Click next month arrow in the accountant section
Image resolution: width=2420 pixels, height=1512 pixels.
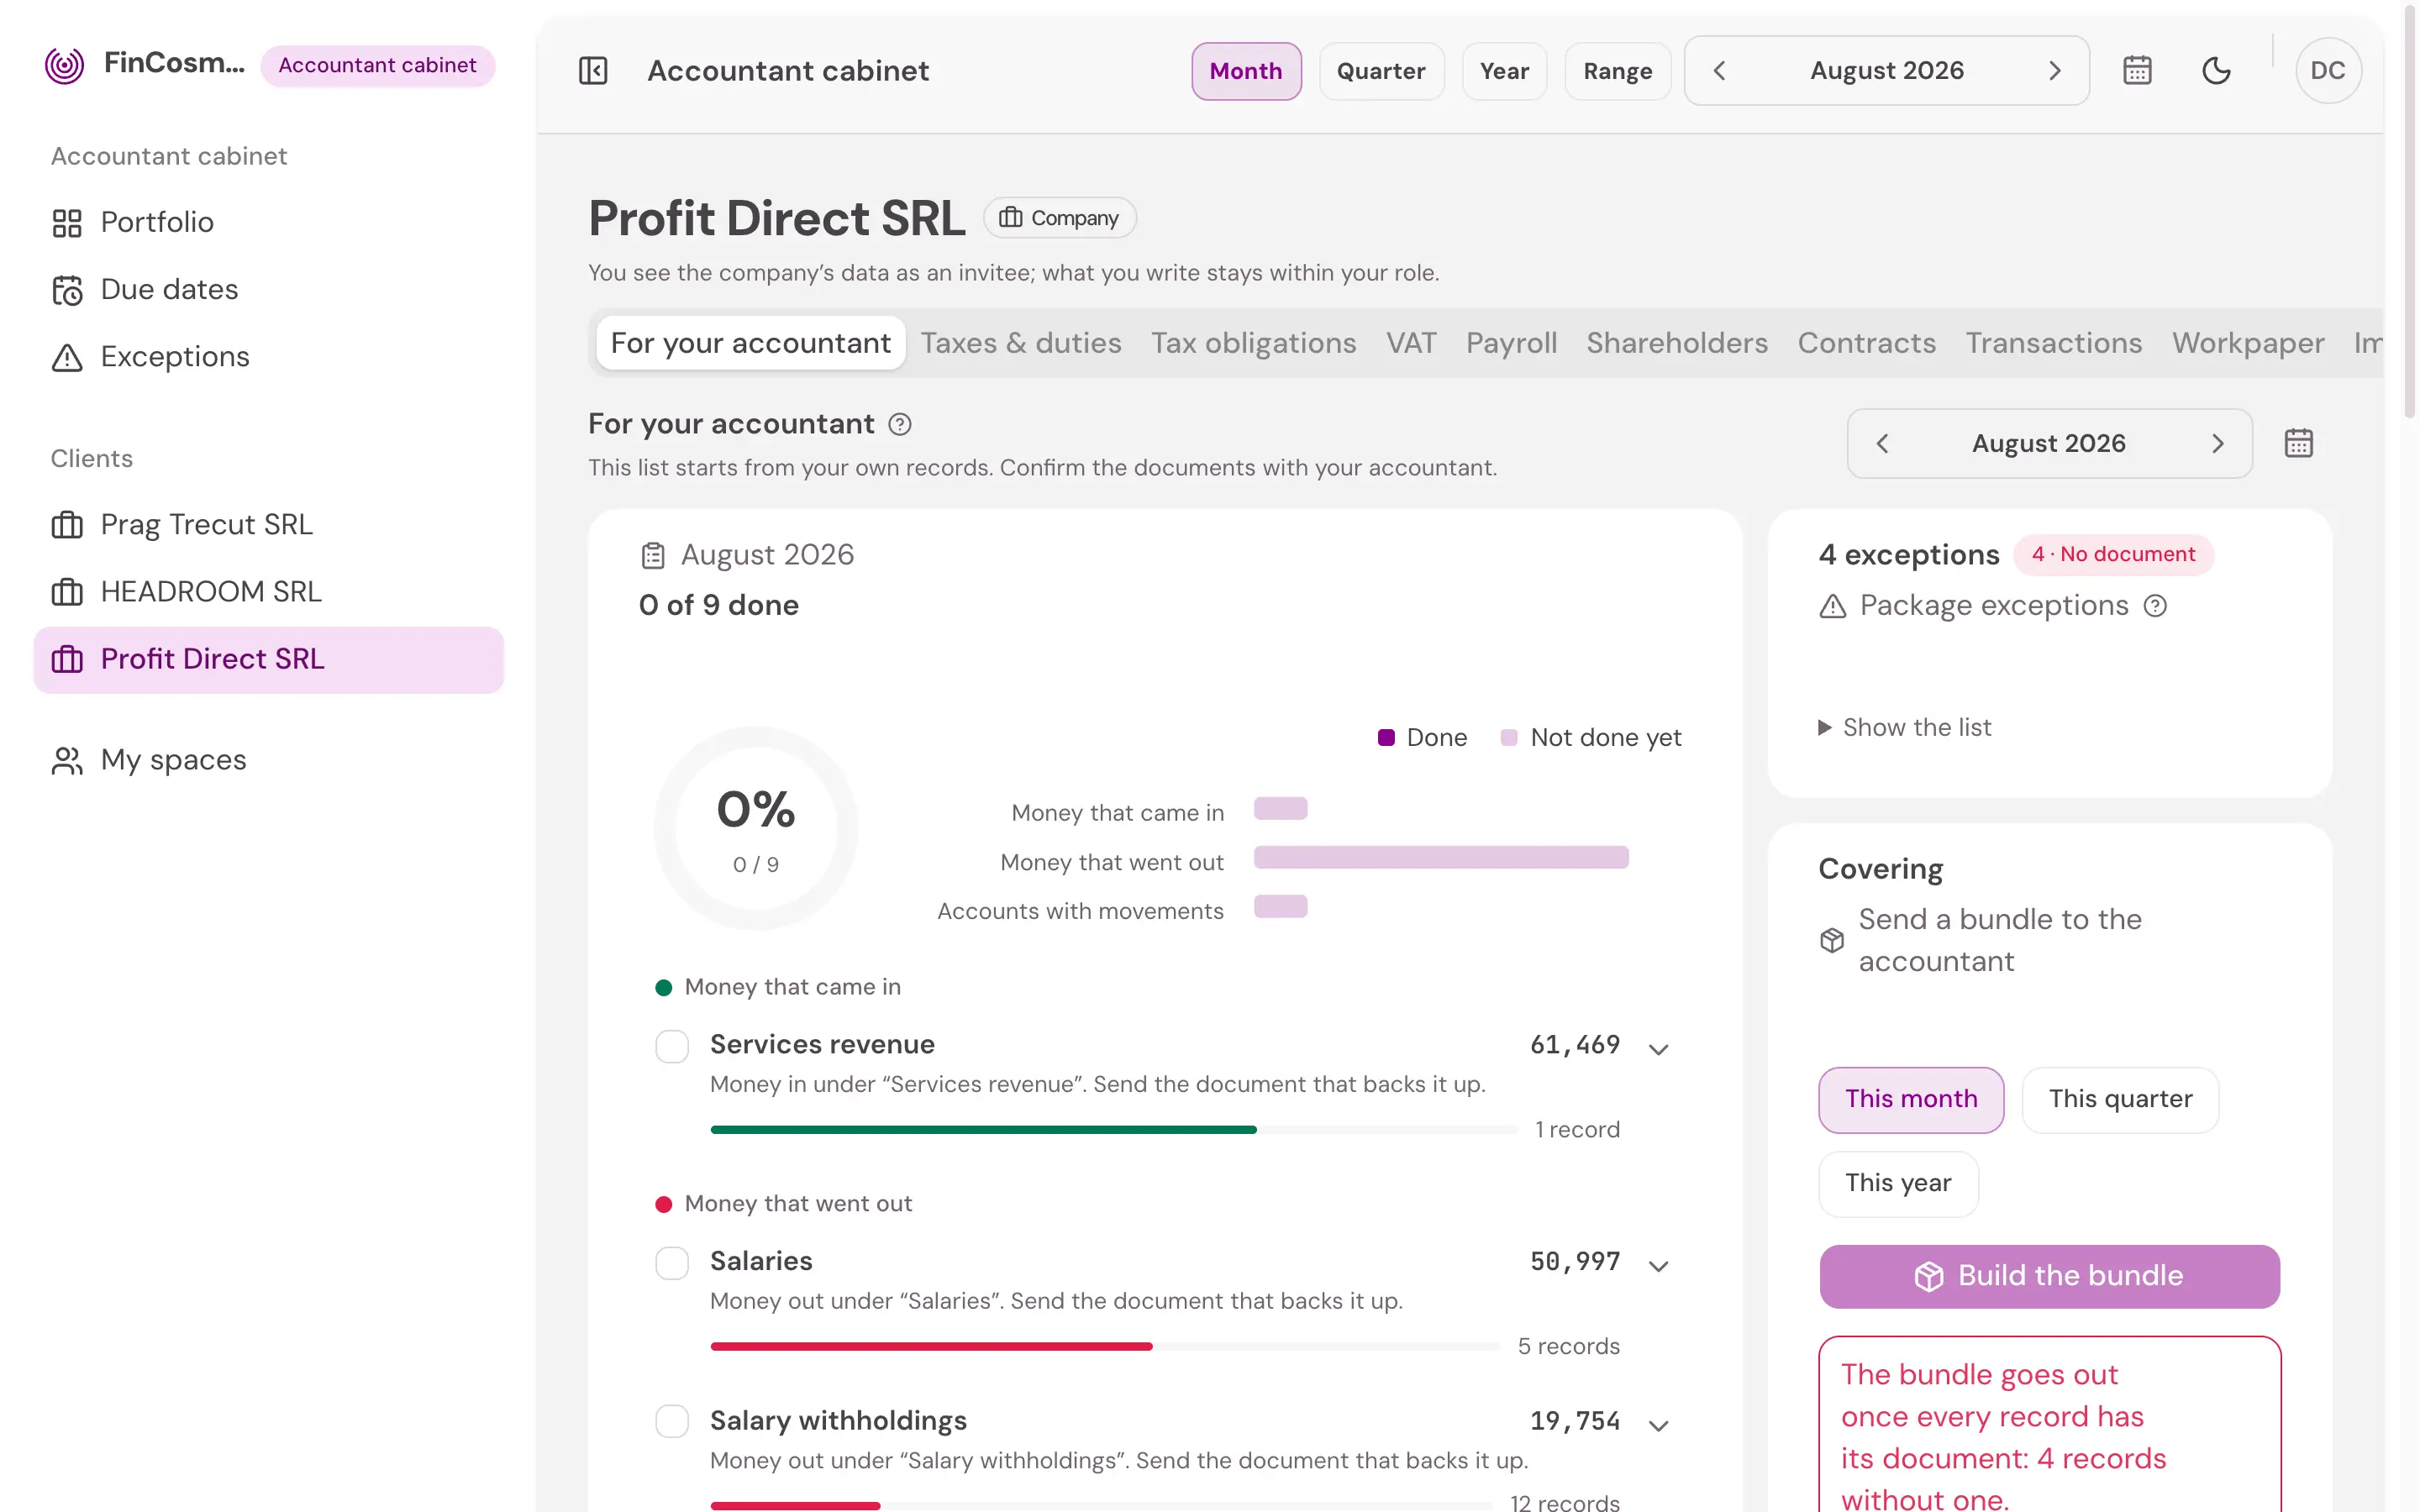pos(2218,444)
